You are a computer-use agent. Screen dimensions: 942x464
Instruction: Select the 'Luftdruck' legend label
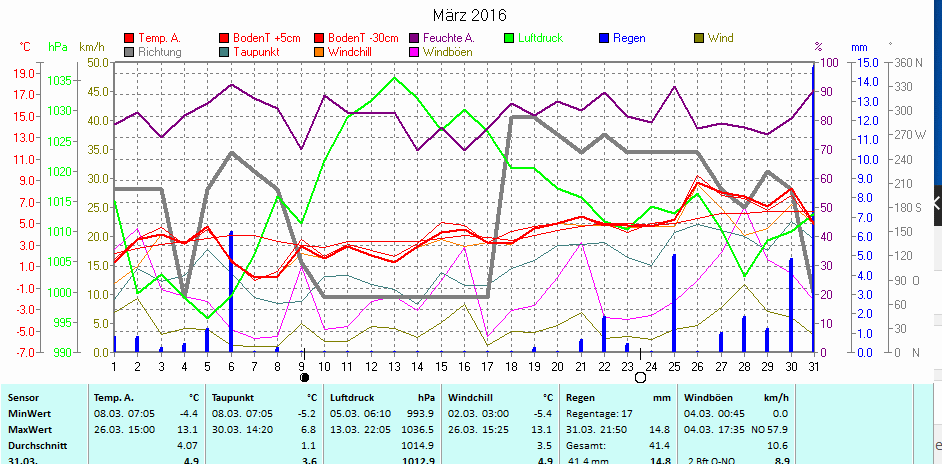(x=540, y=38)
